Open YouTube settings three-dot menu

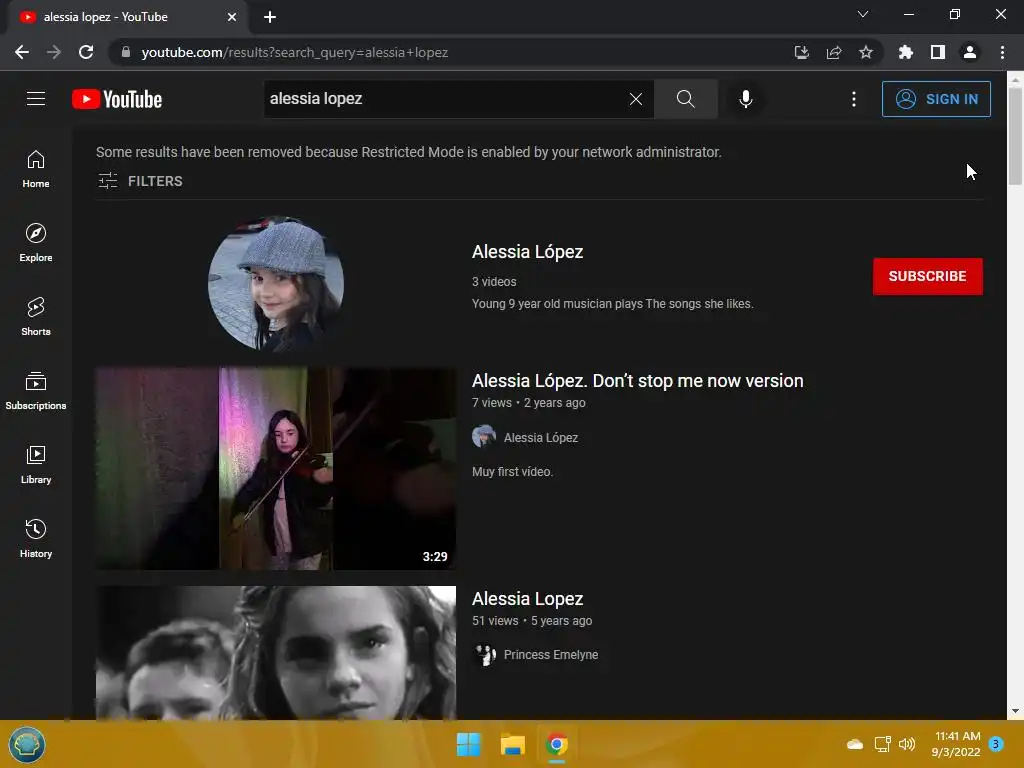coord(854,99)
